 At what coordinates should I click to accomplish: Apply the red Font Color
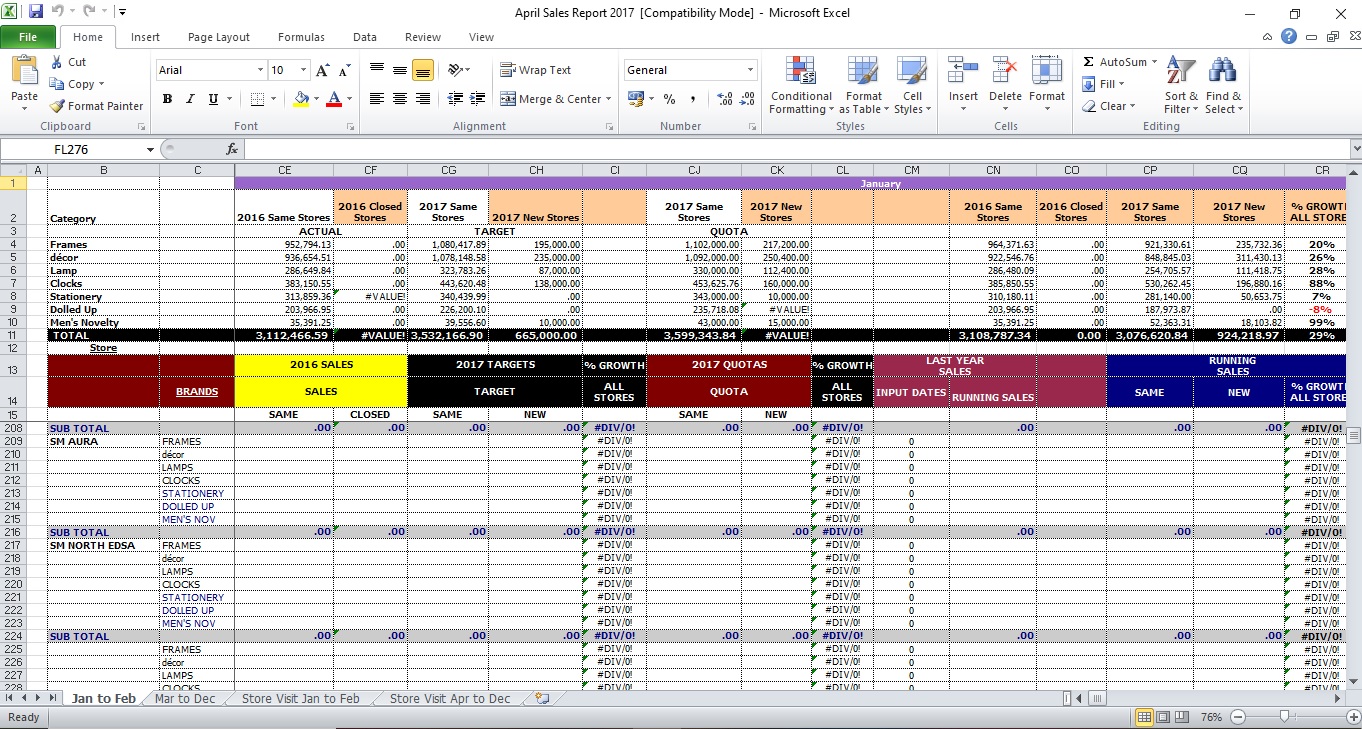pyautogui.click(x=333, y=99)
